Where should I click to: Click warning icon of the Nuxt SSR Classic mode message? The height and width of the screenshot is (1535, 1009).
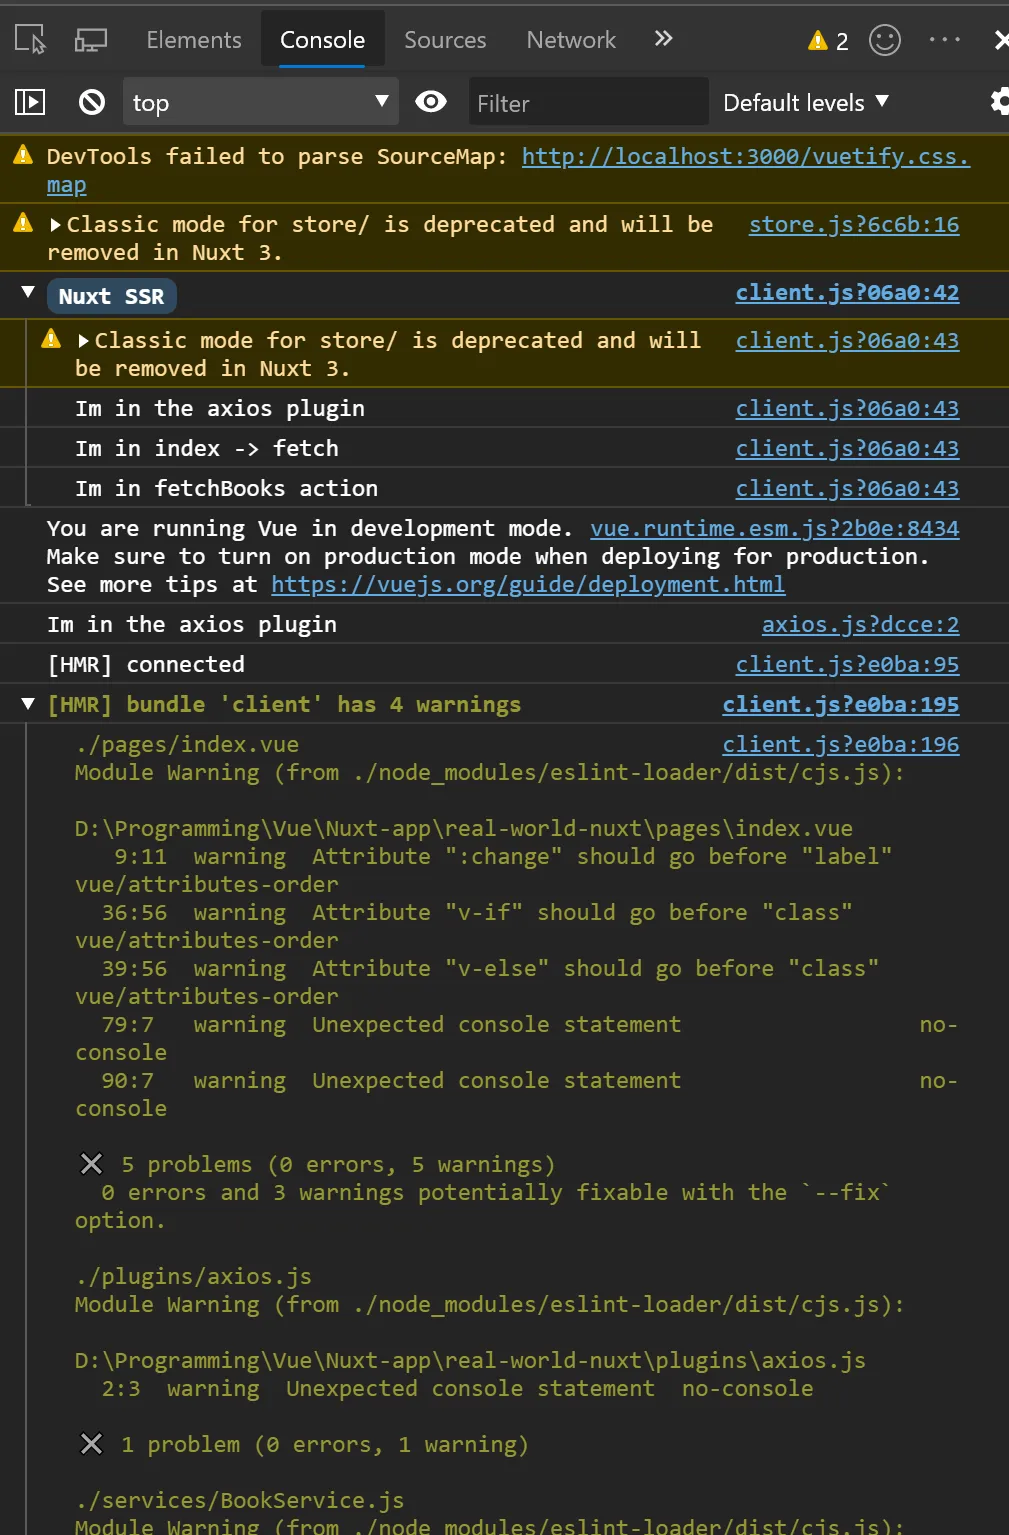[51, 339]
